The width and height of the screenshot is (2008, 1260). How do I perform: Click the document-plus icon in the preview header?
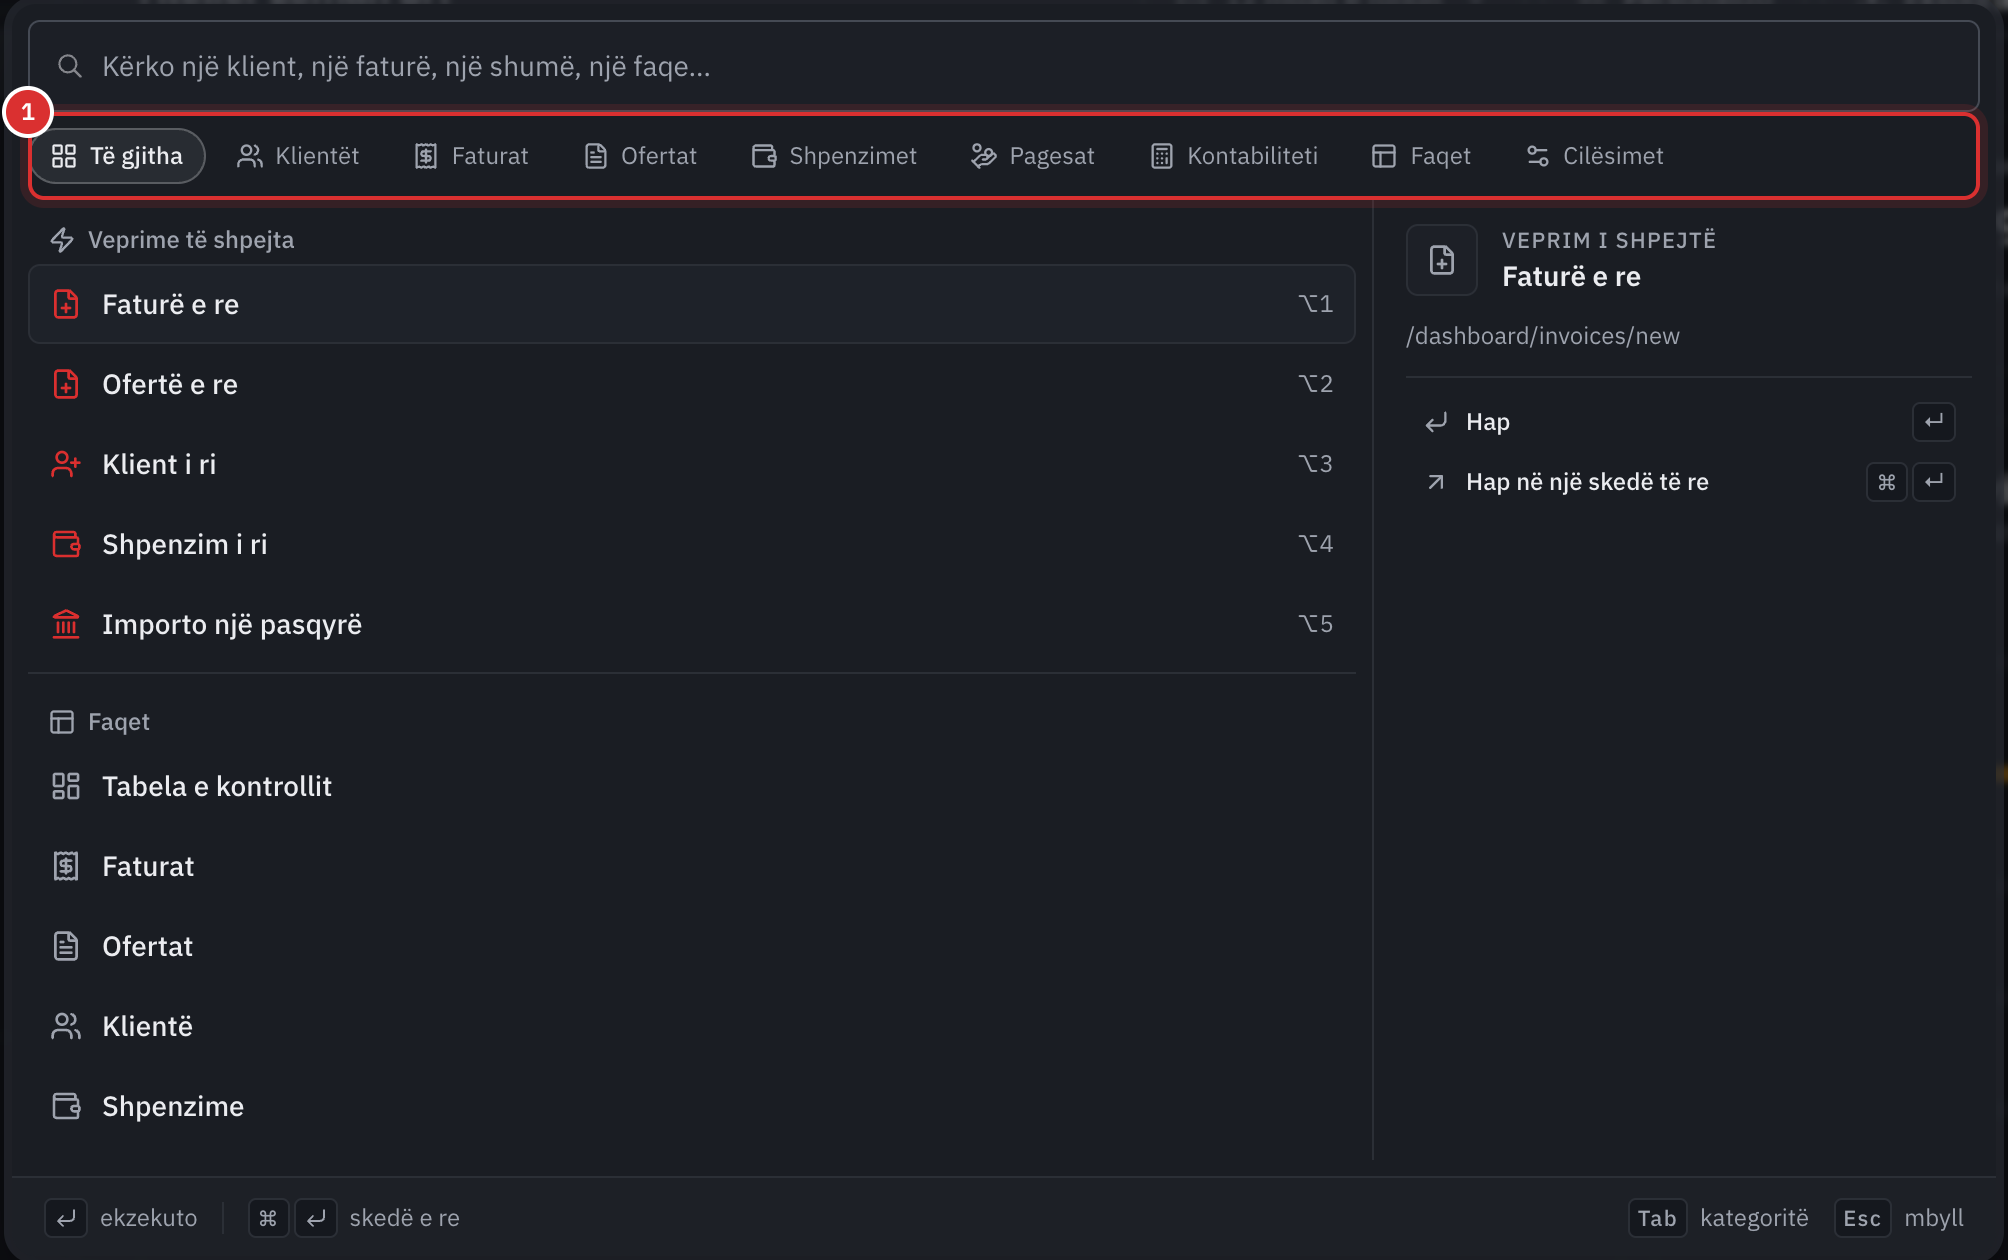click(x=1442, y=260)
